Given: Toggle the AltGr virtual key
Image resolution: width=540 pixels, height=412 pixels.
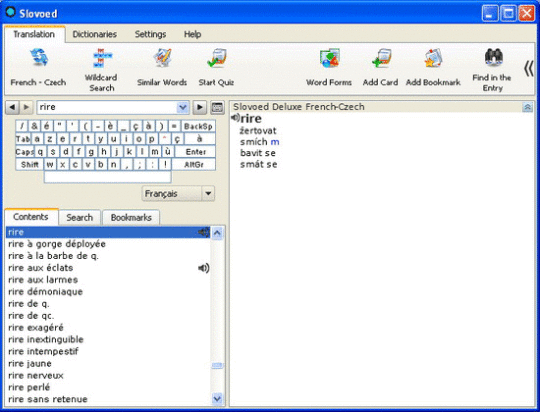Looking at the screenshot, I should click(194, 164).
